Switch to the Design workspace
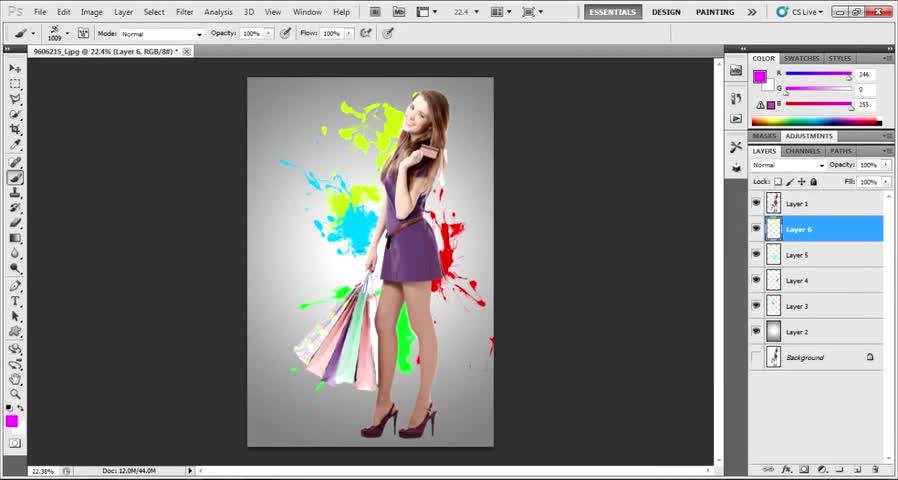 pos(666,12)
